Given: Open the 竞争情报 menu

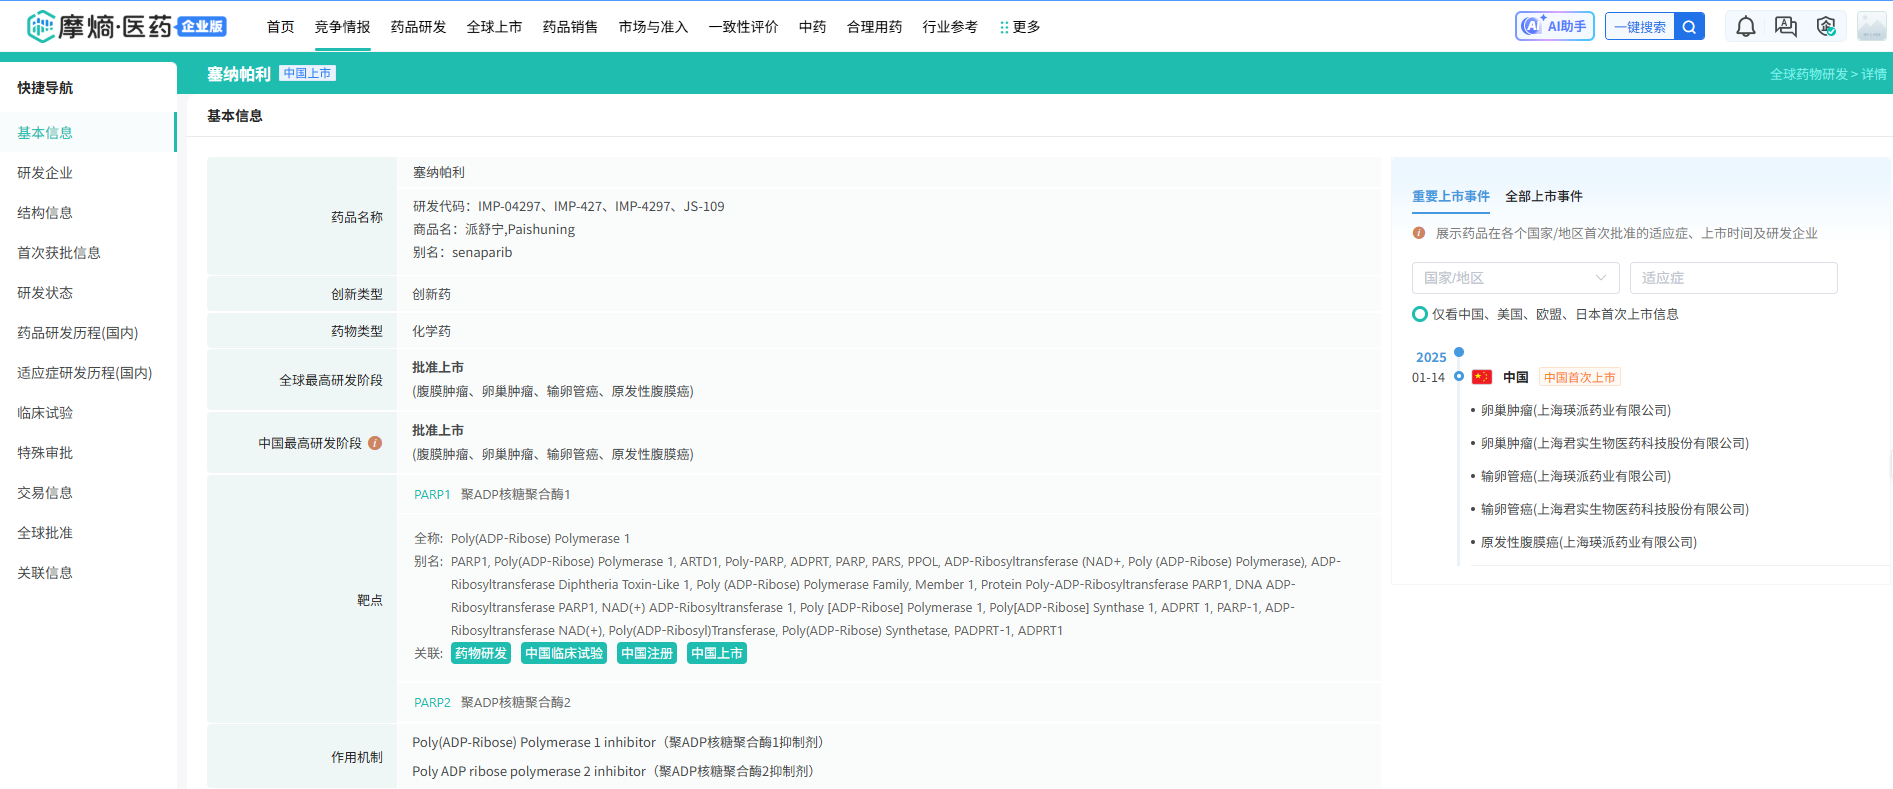Looking at the screenshot, I should click(x=343, y=27).
